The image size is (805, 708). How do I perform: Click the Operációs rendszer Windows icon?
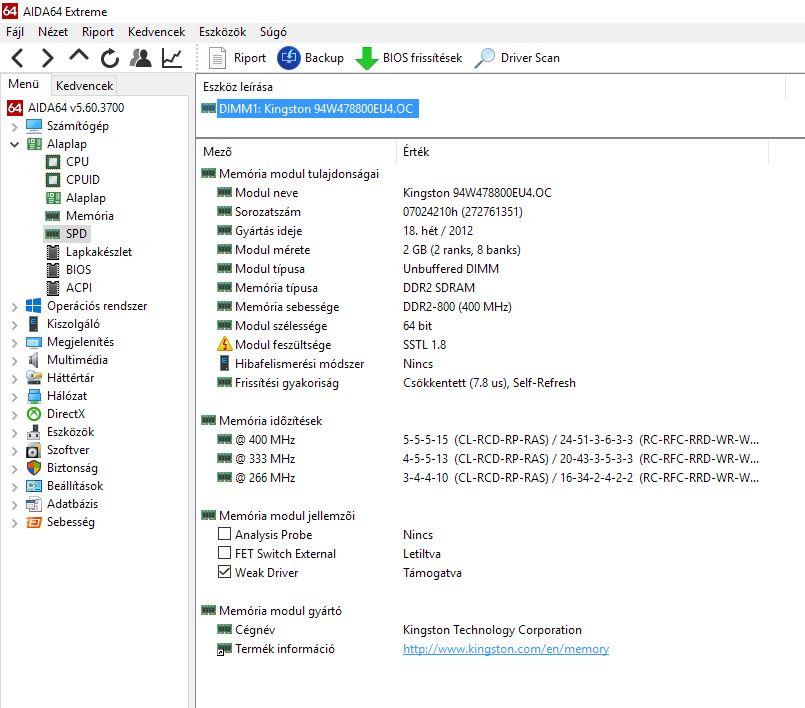(x=33, y=306)
